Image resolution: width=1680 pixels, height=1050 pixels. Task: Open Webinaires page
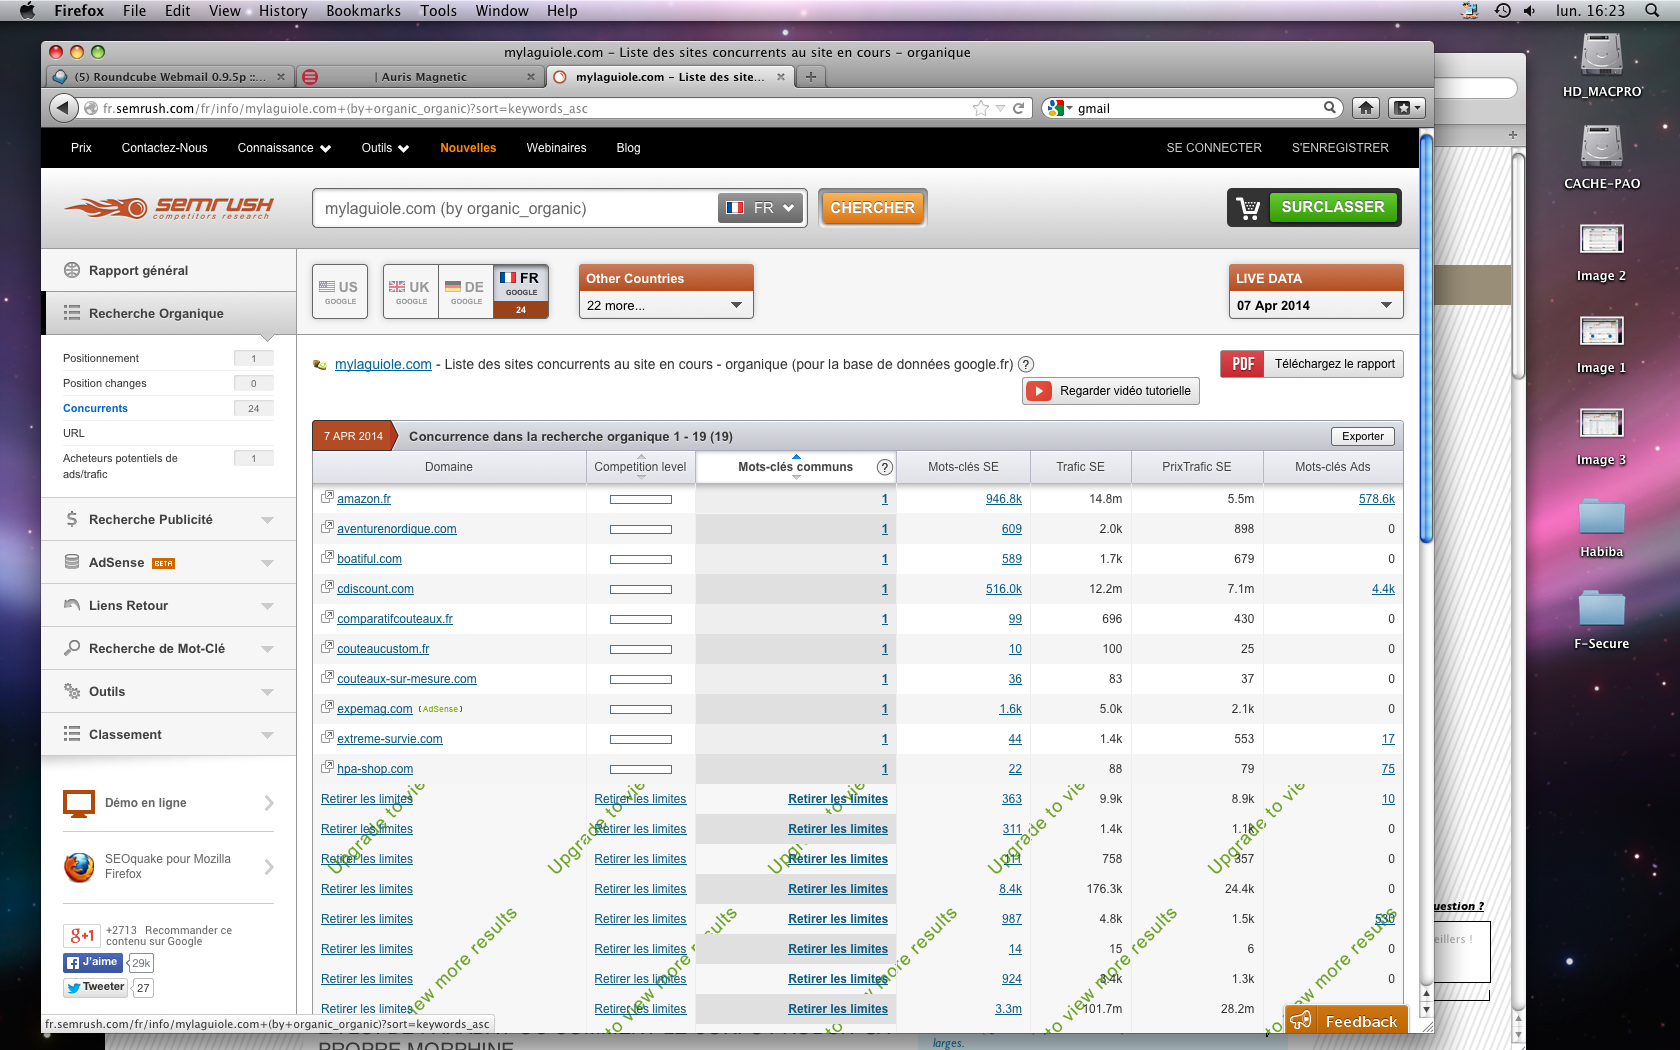coord(556,148)
